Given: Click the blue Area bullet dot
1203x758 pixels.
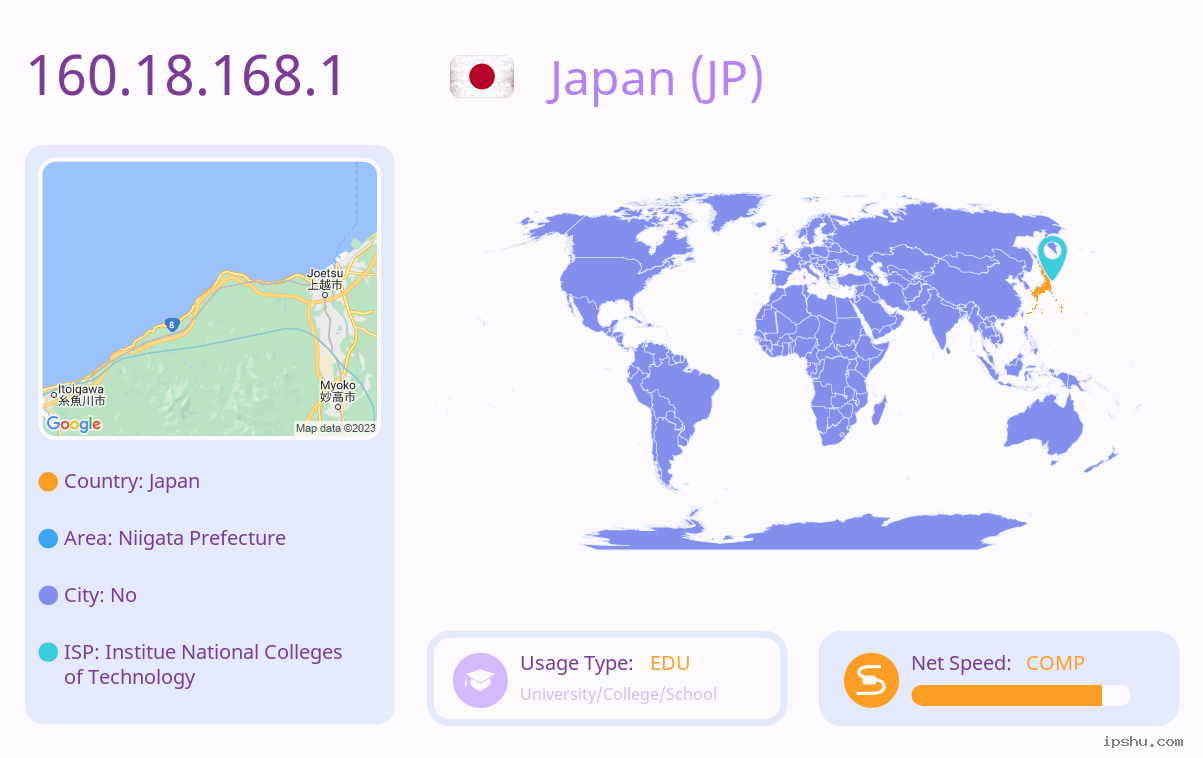Looking at the screenshot, I should [48, 538].
